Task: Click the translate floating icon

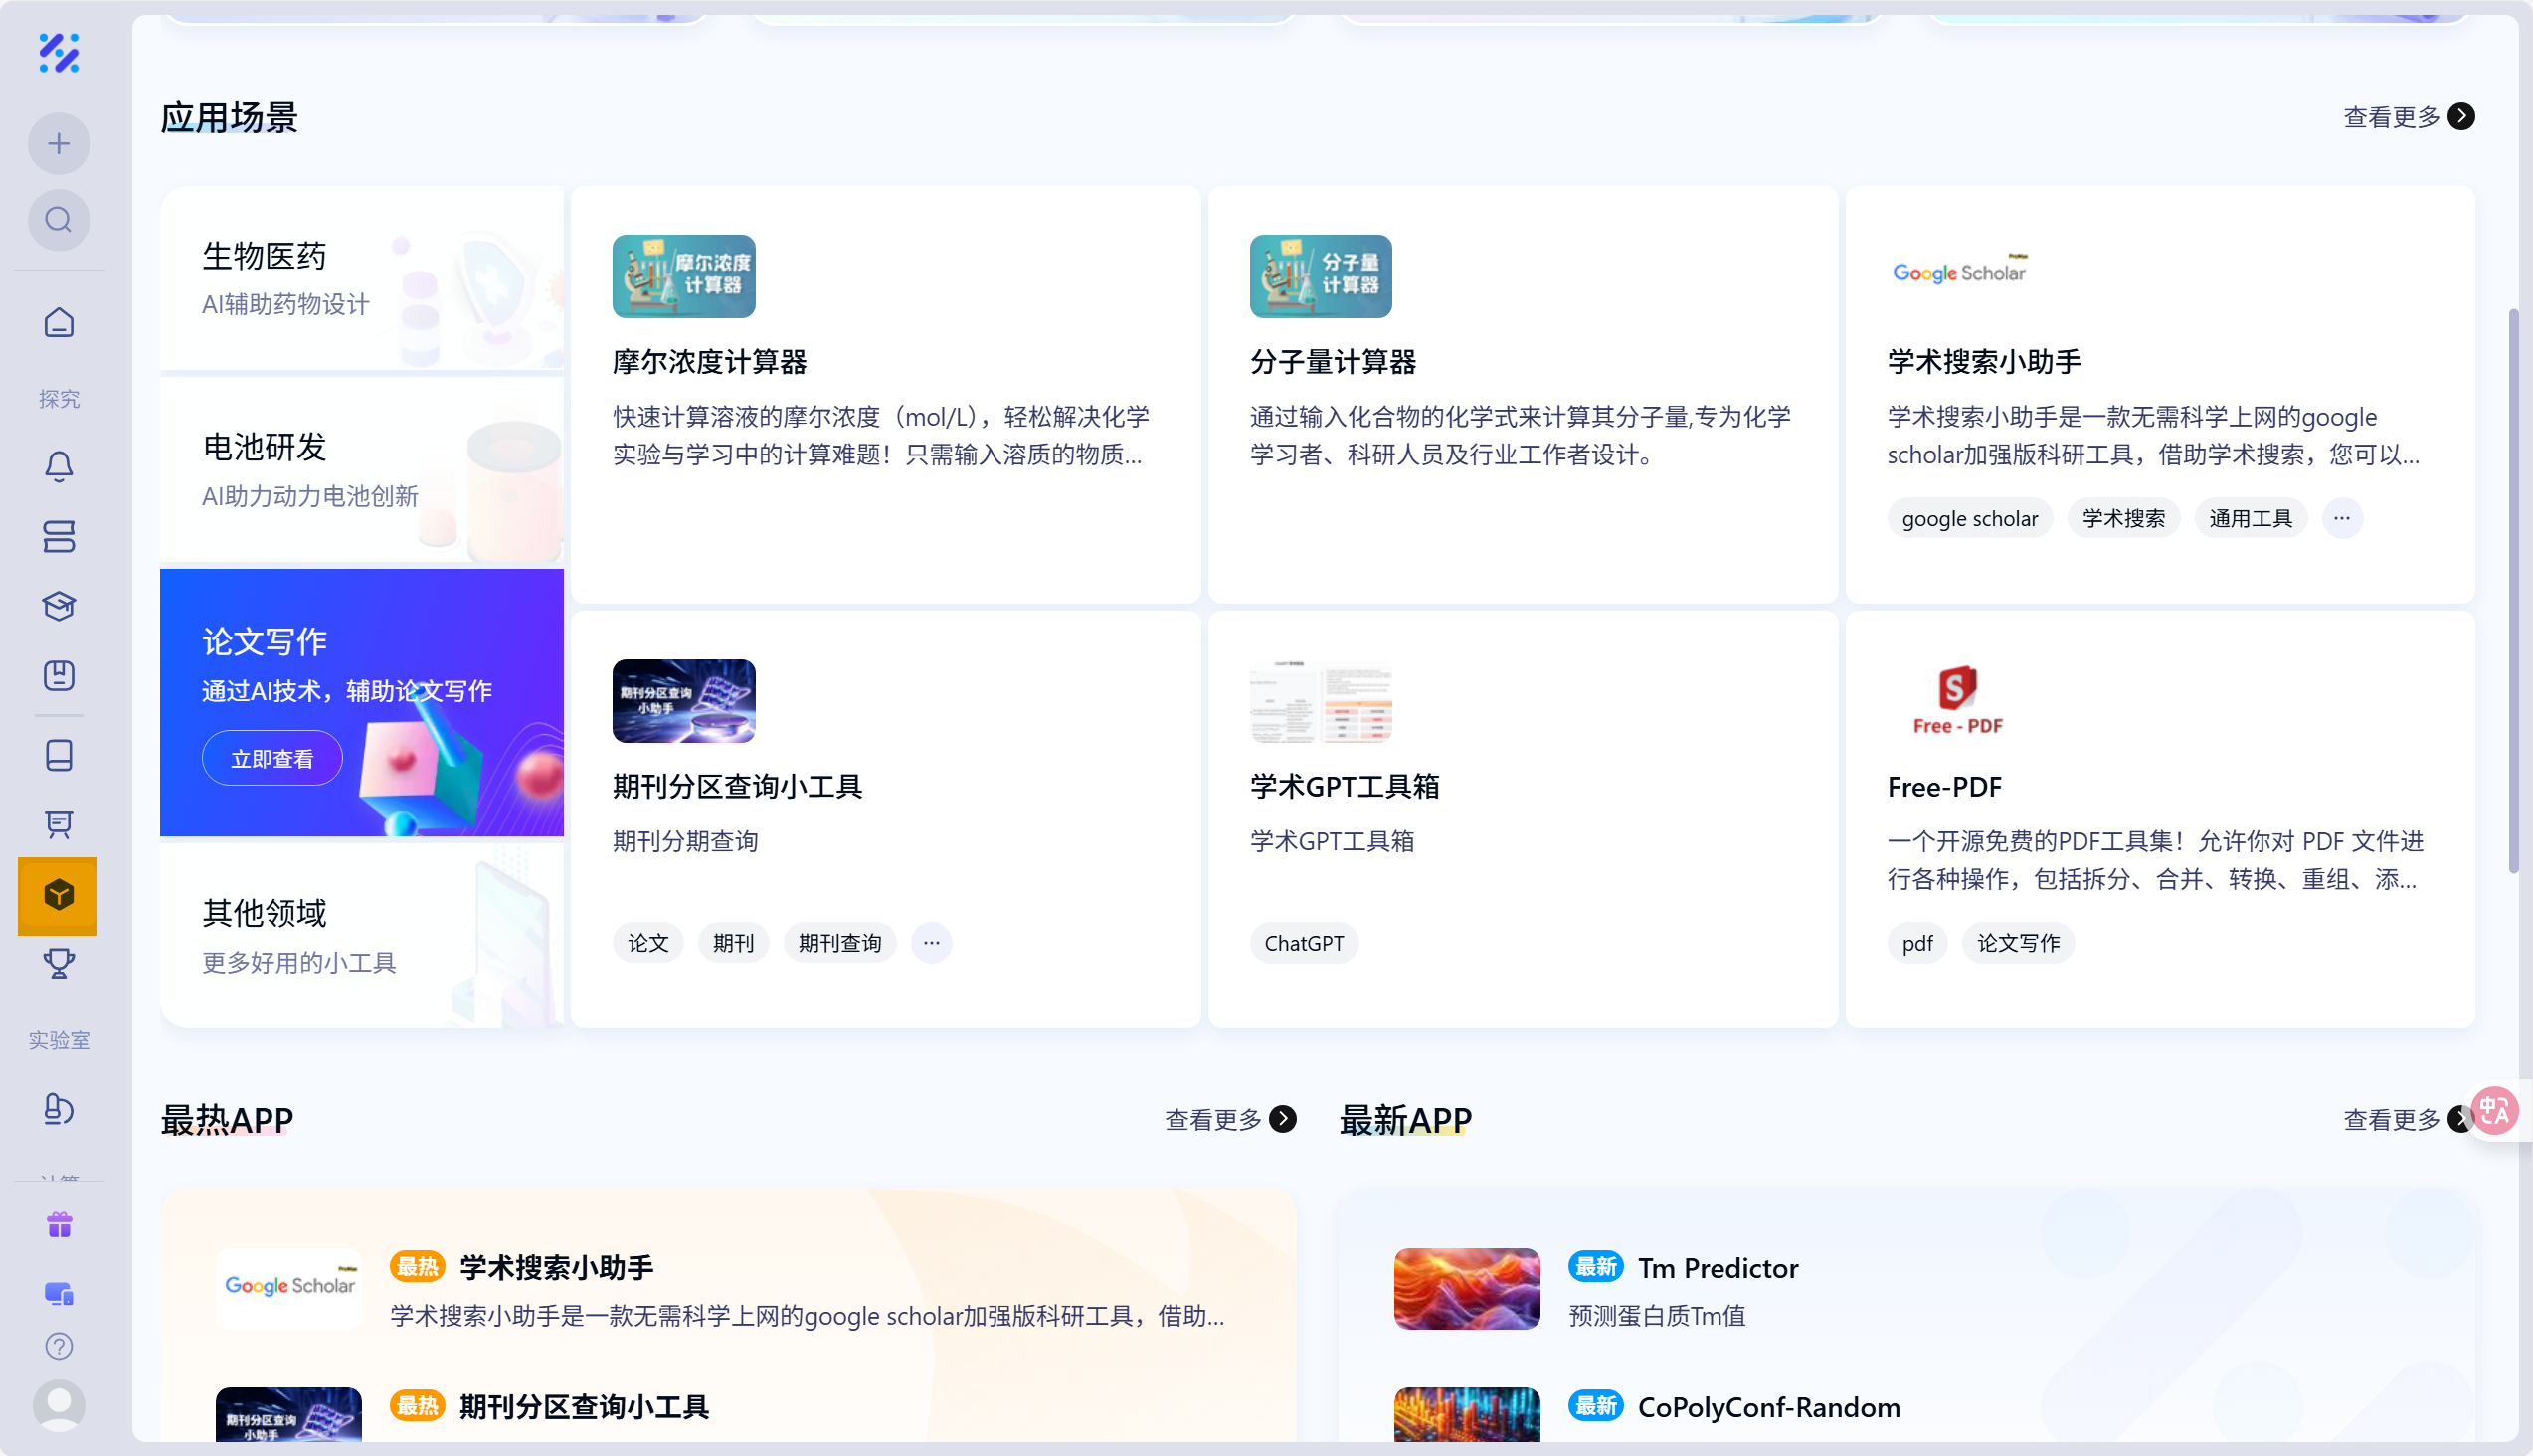Action: tap(2495, 1111)
